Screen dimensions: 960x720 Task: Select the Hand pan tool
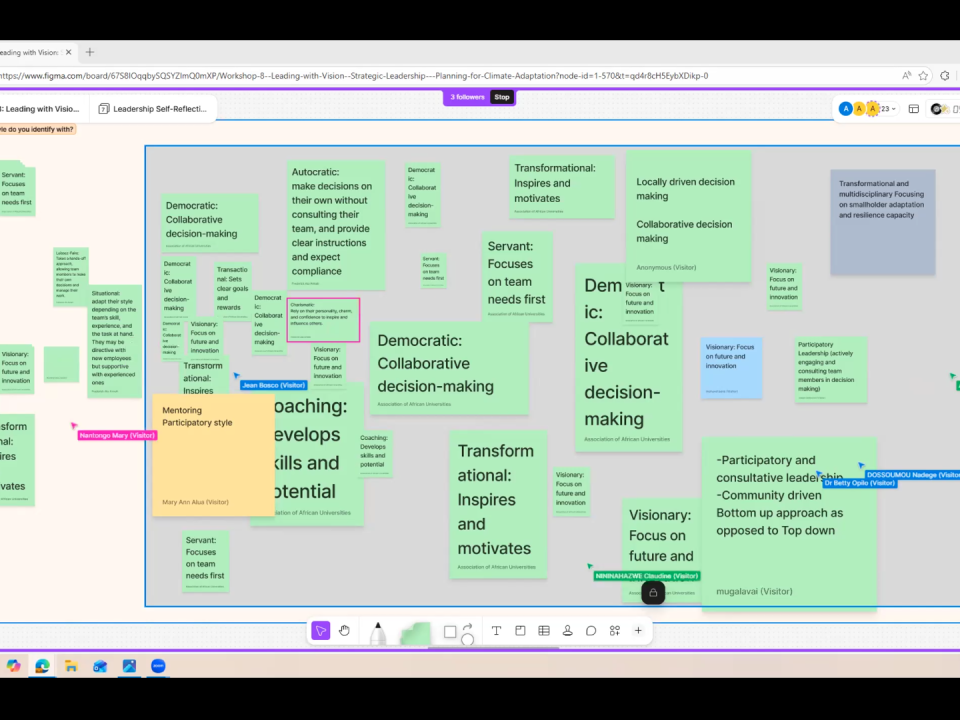click(345, 631)
